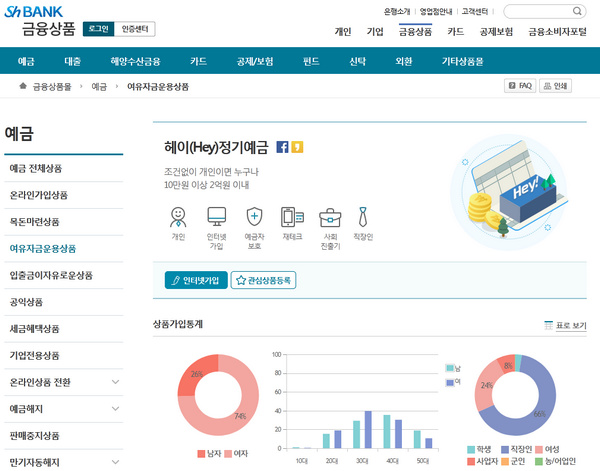The image size is (600, 471).
Task: Open the 예금 navigation tab
Action: 26,61
